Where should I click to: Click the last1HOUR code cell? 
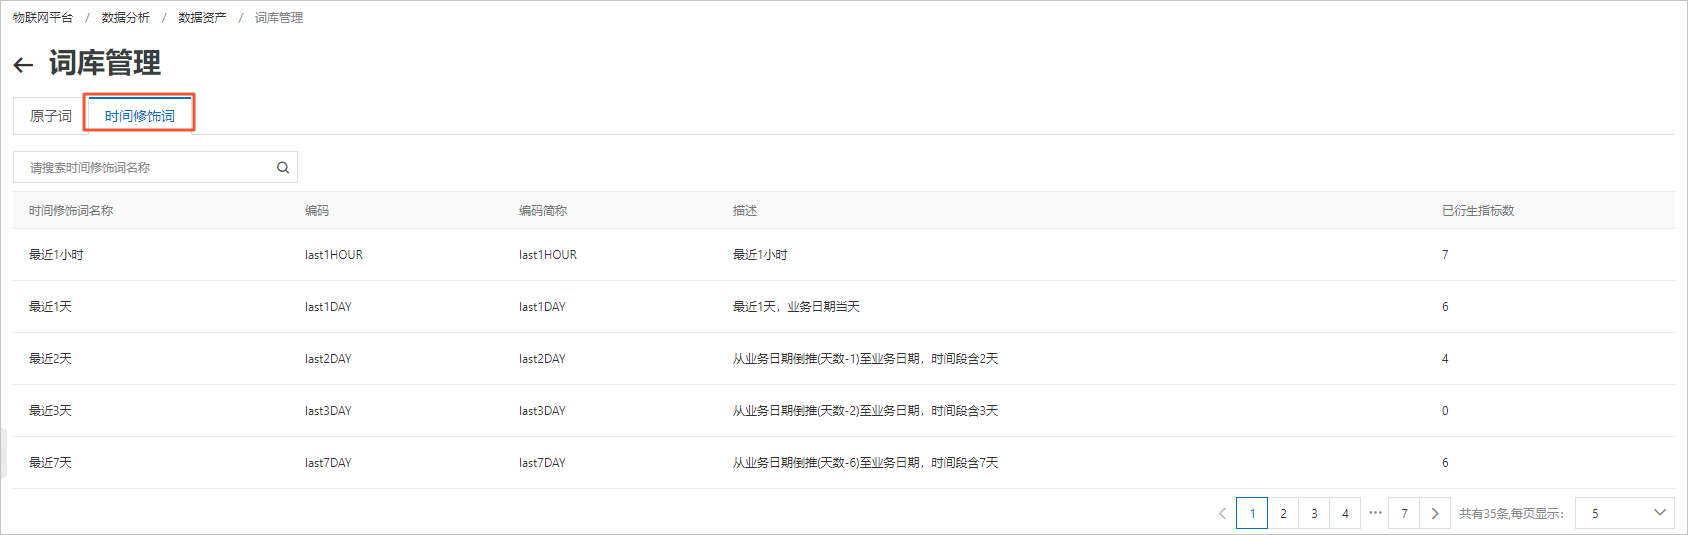coord(334,255)
